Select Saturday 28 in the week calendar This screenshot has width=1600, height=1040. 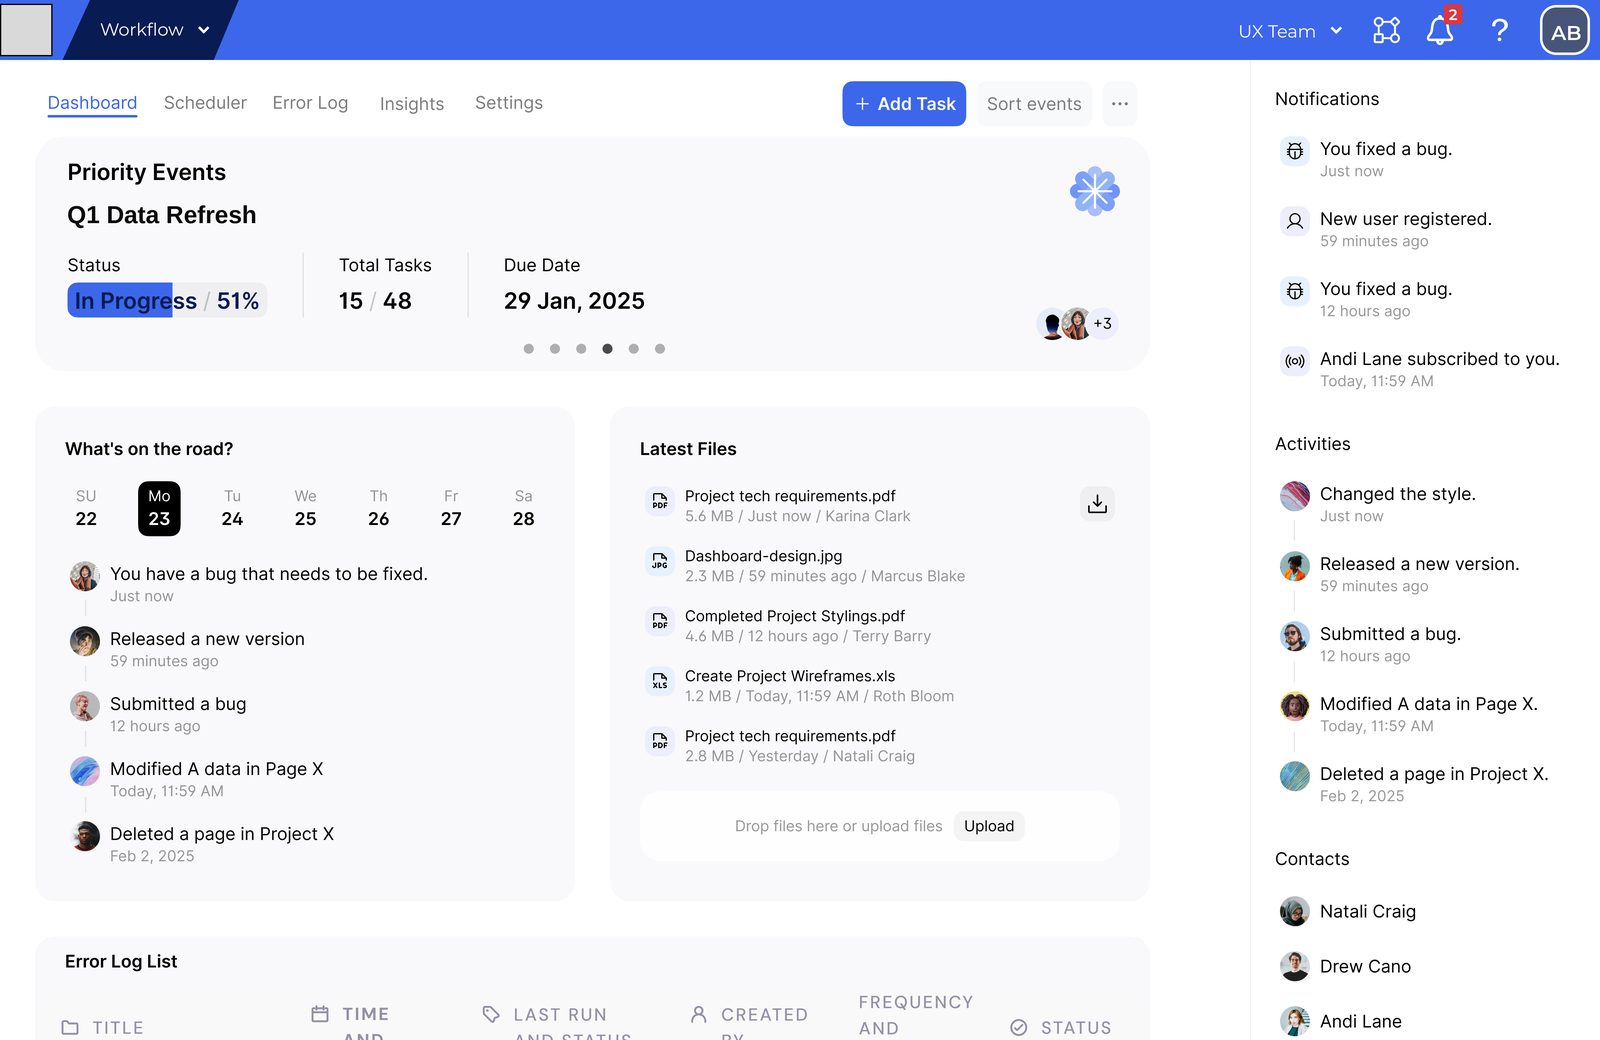(x=523, y=508)
